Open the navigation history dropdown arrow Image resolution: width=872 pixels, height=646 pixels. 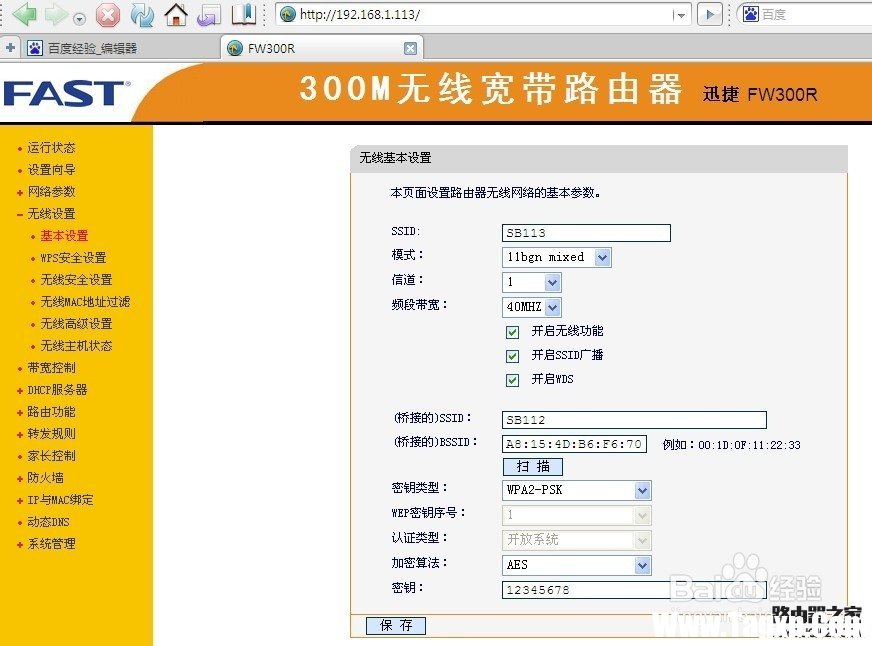click(80, 19)
